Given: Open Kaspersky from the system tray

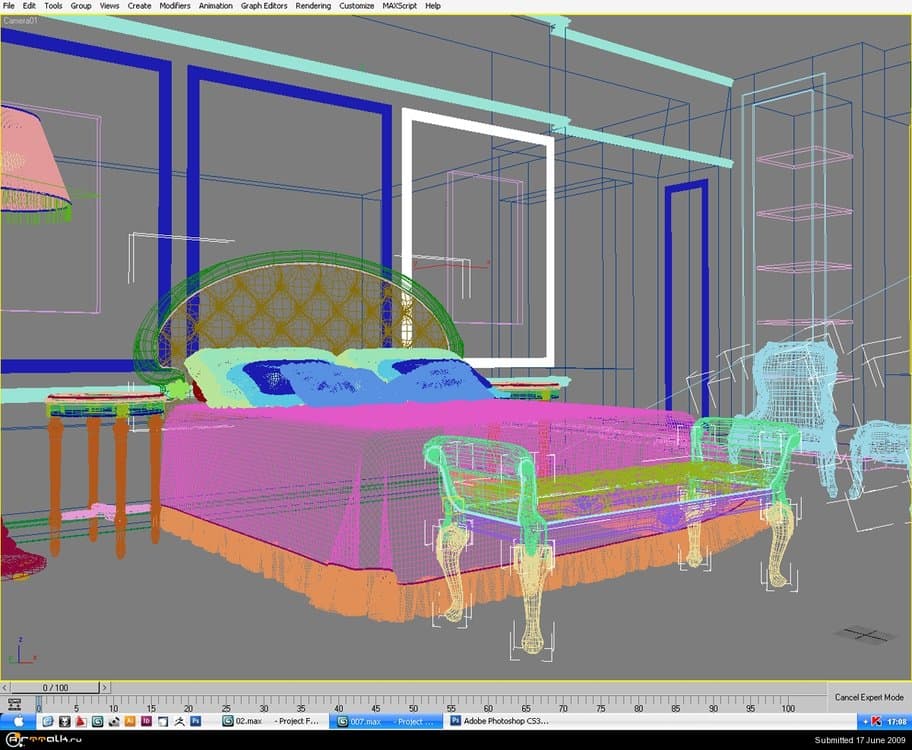Looking at the screenshot, I should (876, 720).
